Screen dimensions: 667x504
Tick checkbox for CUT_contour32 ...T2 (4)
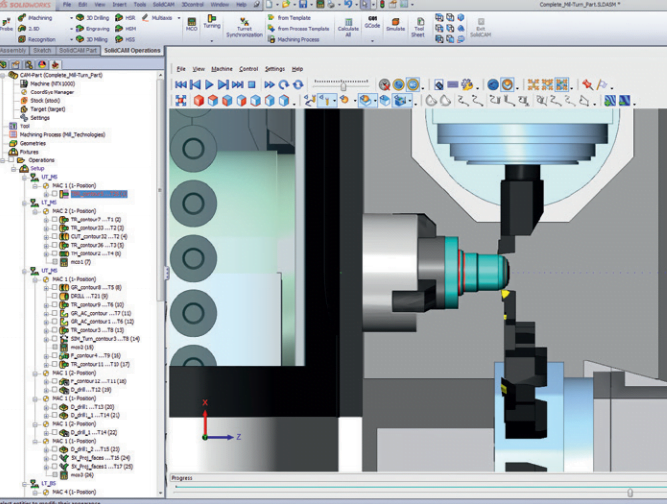pyautogui.click(x=54, y=236)
